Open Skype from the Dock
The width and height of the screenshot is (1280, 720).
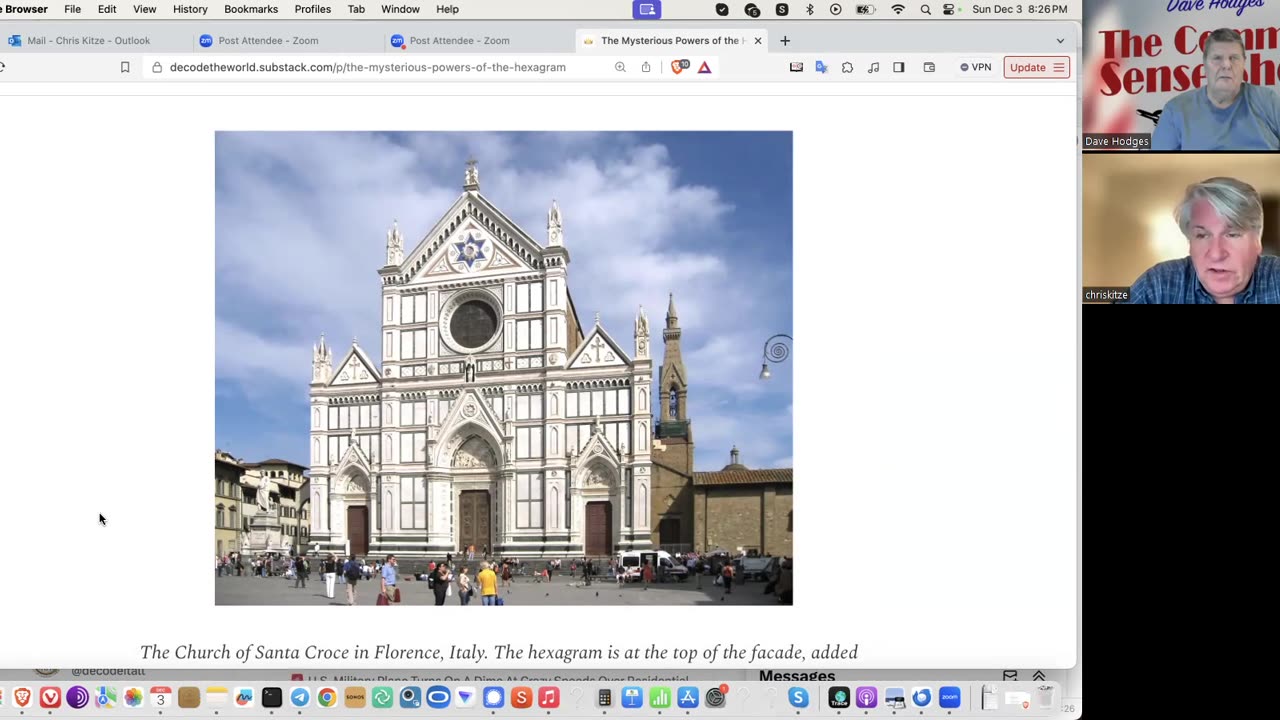[x=798, y=698]
